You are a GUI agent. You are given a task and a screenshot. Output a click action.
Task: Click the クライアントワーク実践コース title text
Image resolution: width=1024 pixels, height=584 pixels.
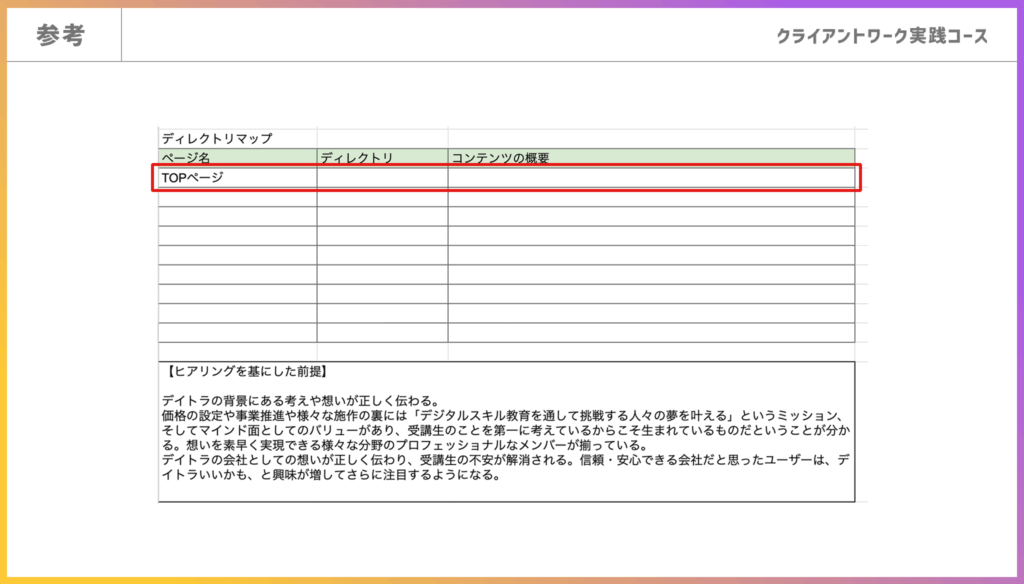coord(882,36)
